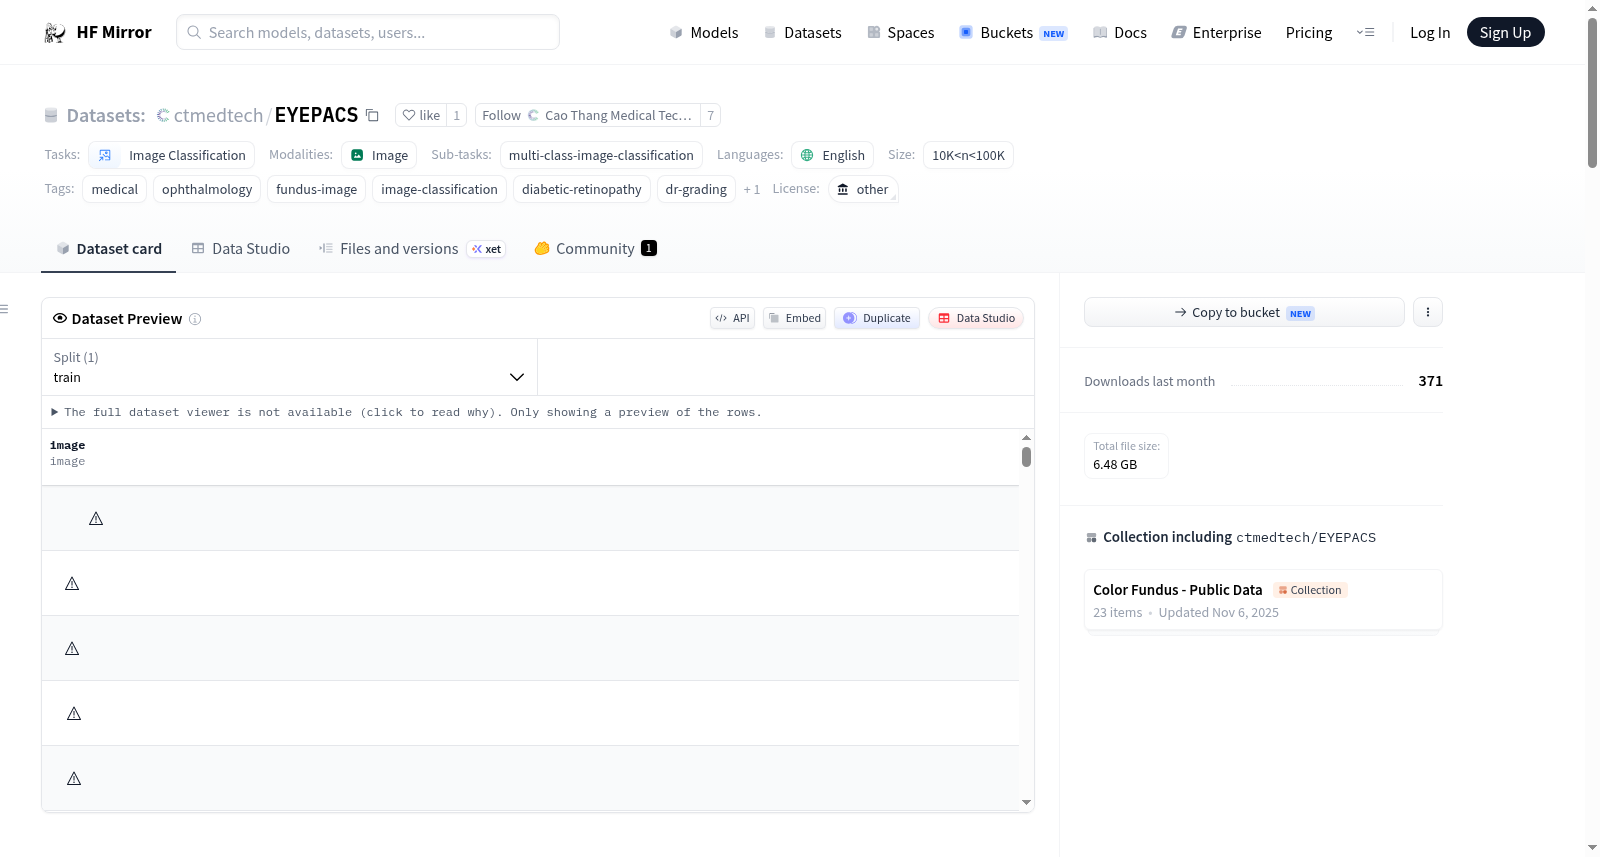
Task: Open Pricing page link
Action: point(1309,33)
